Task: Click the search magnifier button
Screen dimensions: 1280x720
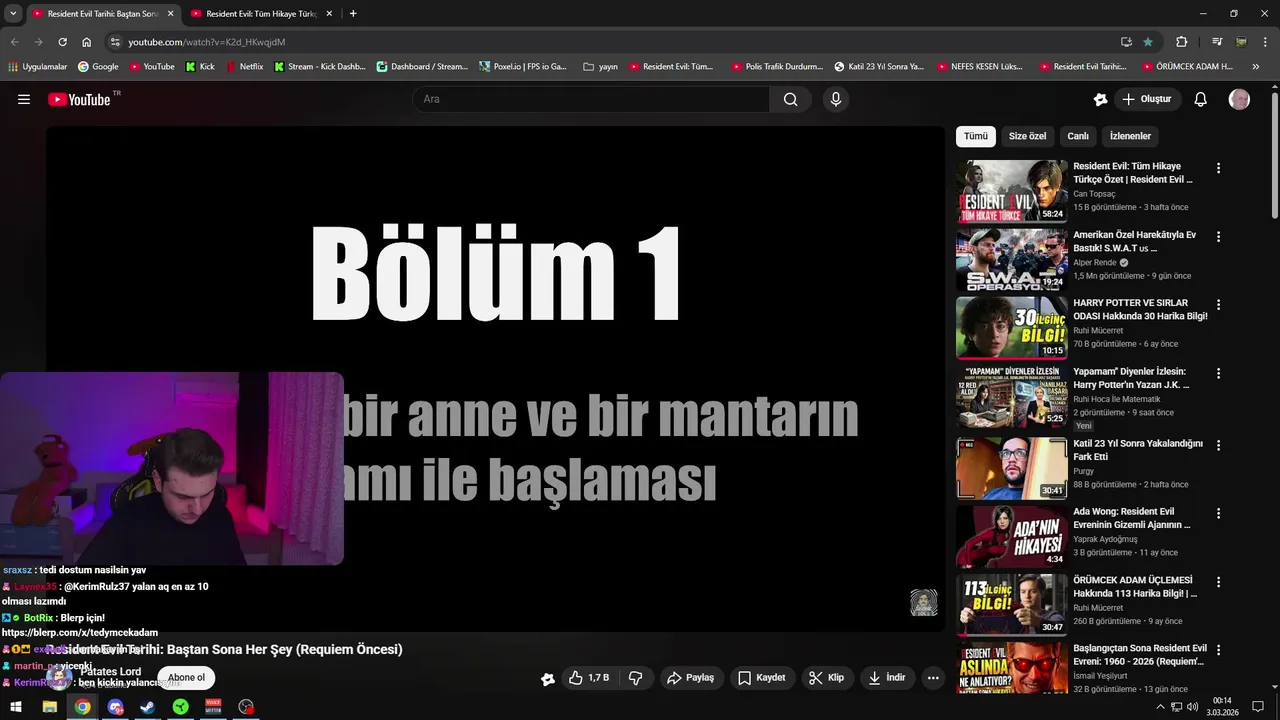Action: click(791, 99)
